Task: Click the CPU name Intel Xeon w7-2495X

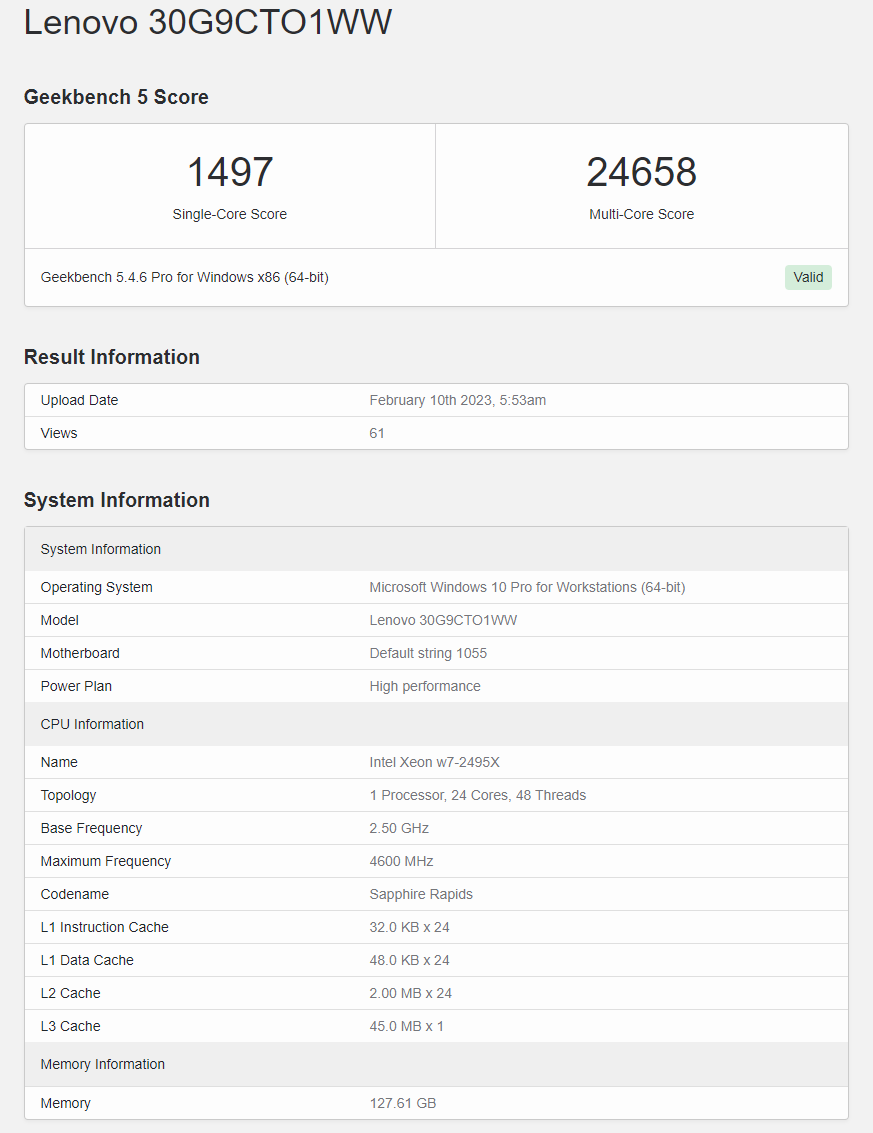Action: [x=434, y=762]
